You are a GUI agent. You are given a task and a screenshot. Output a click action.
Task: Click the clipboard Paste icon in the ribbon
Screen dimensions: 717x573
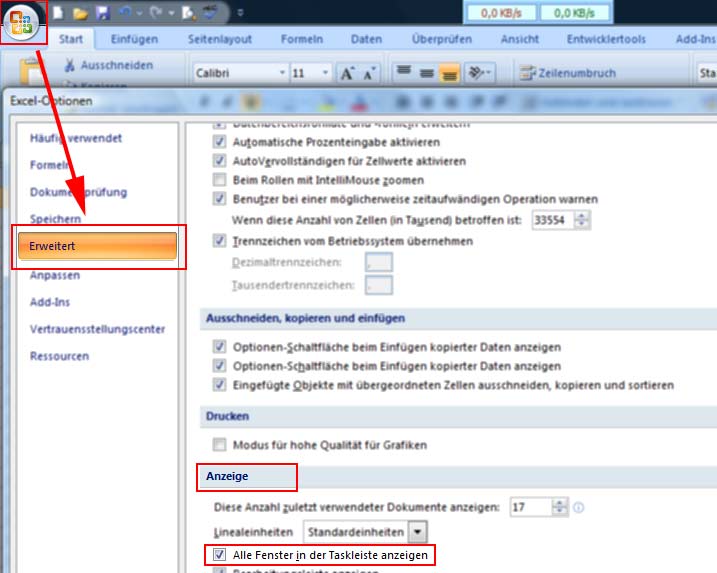(x=31, y=71)
